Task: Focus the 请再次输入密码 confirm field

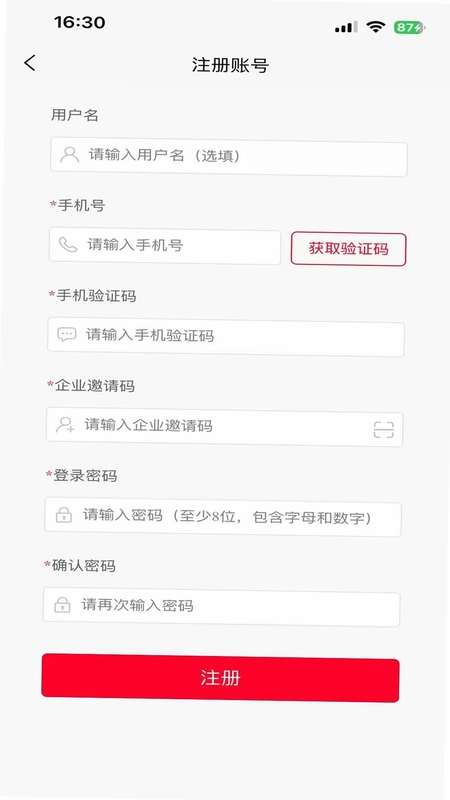Action: [x=221, y=607]
